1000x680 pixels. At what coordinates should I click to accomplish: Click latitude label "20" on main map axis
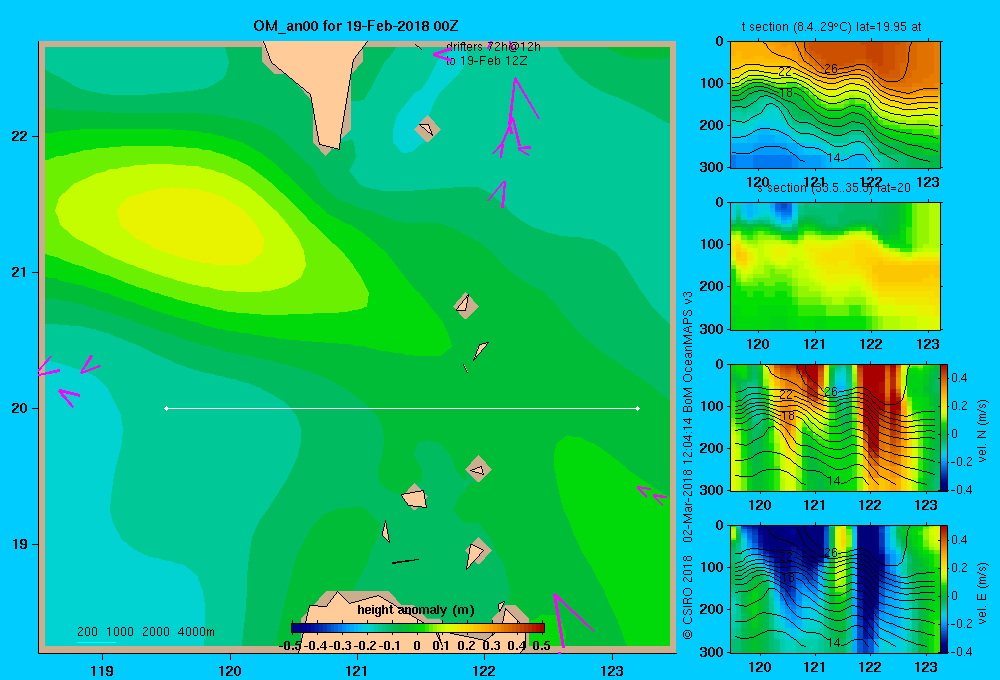[20, 408]
